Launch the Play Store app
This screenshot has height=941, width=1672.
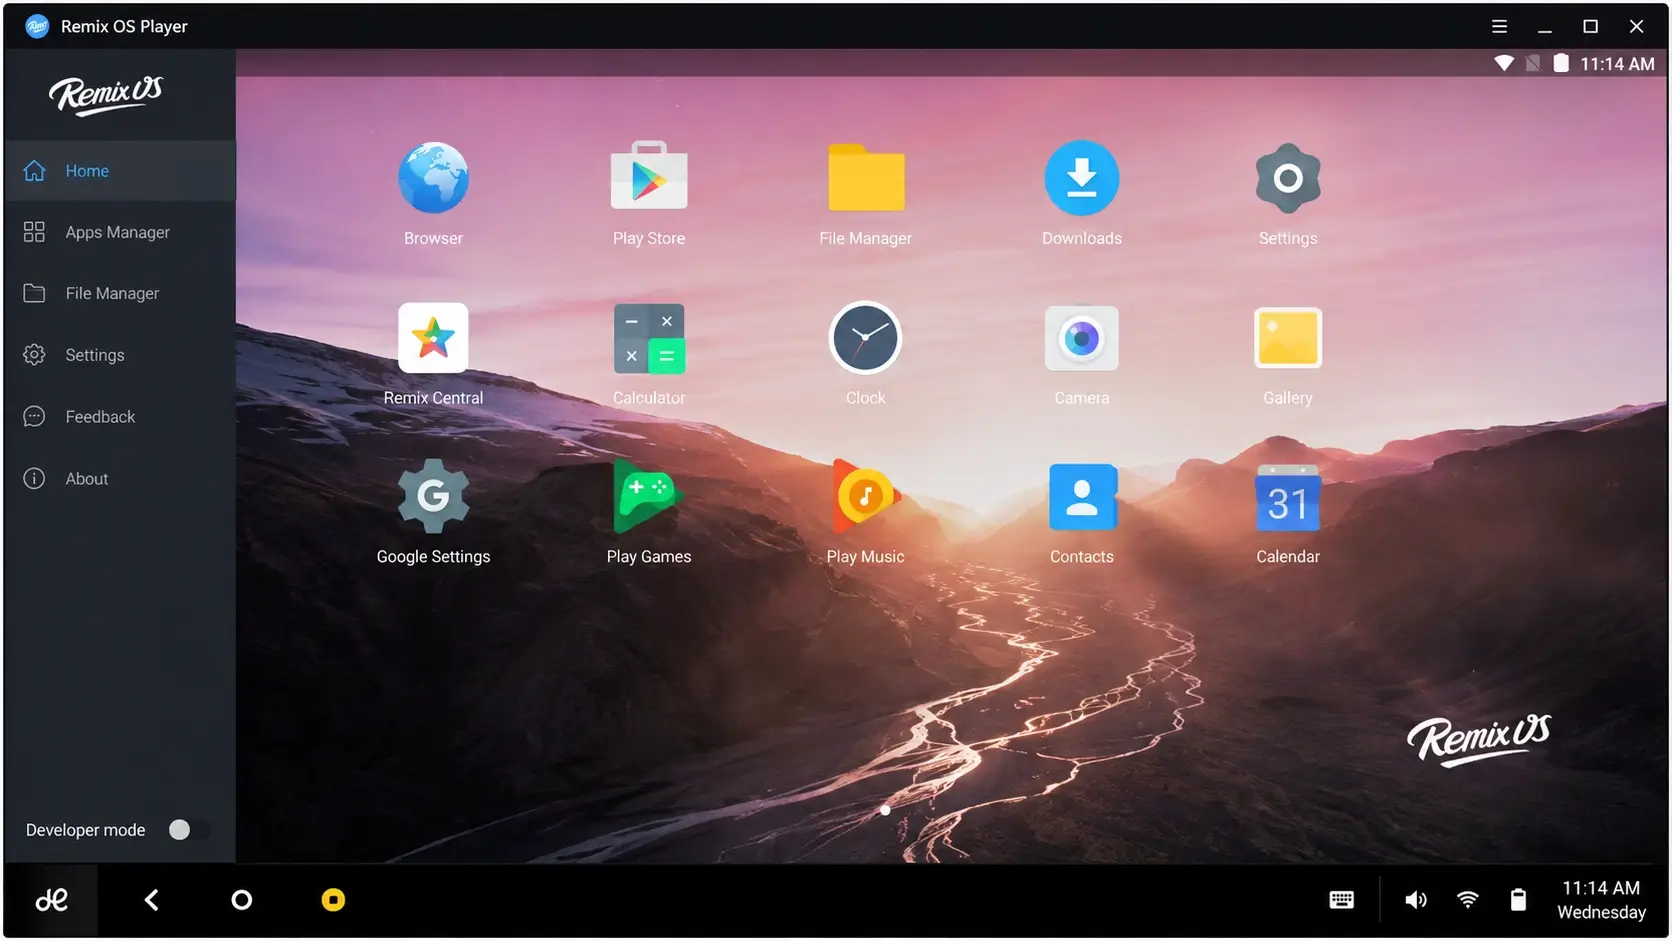tap(649, 178)
